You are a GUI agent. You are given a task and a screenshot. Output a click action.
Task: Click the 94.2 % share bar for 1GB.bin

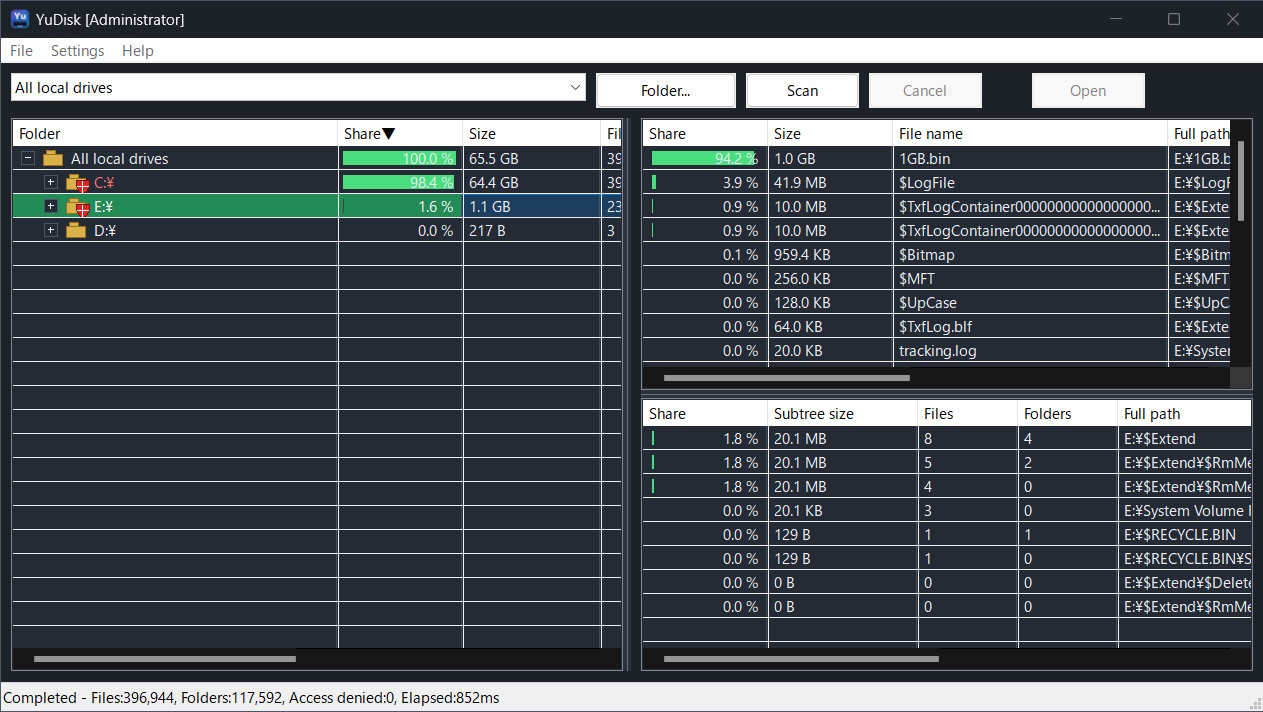tap(705, 158)
